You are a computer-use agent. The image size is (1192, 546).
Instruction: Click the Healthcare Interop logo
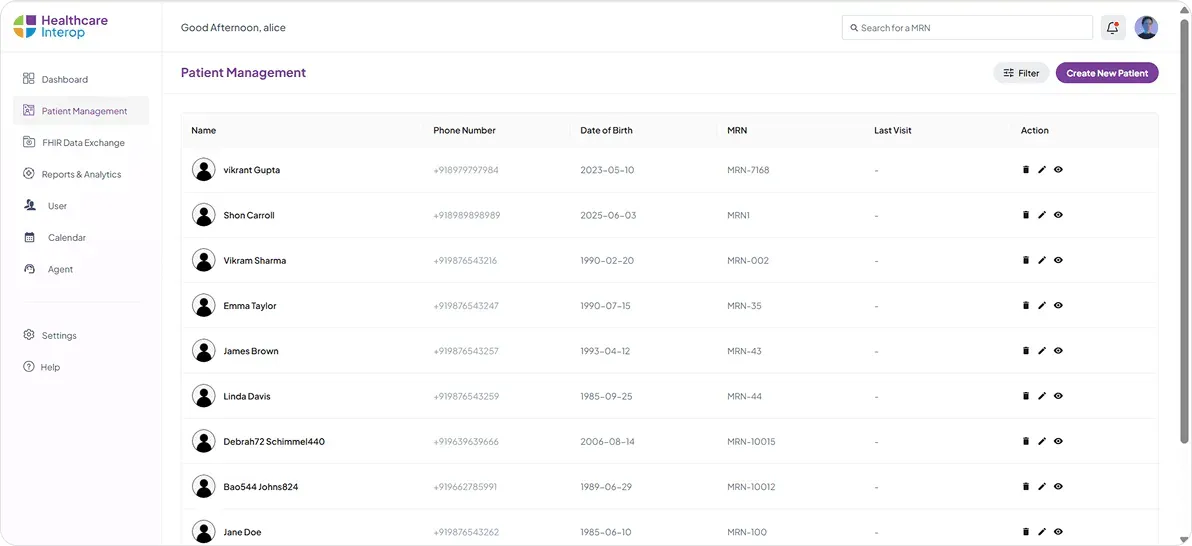click(x=61, y=27)
